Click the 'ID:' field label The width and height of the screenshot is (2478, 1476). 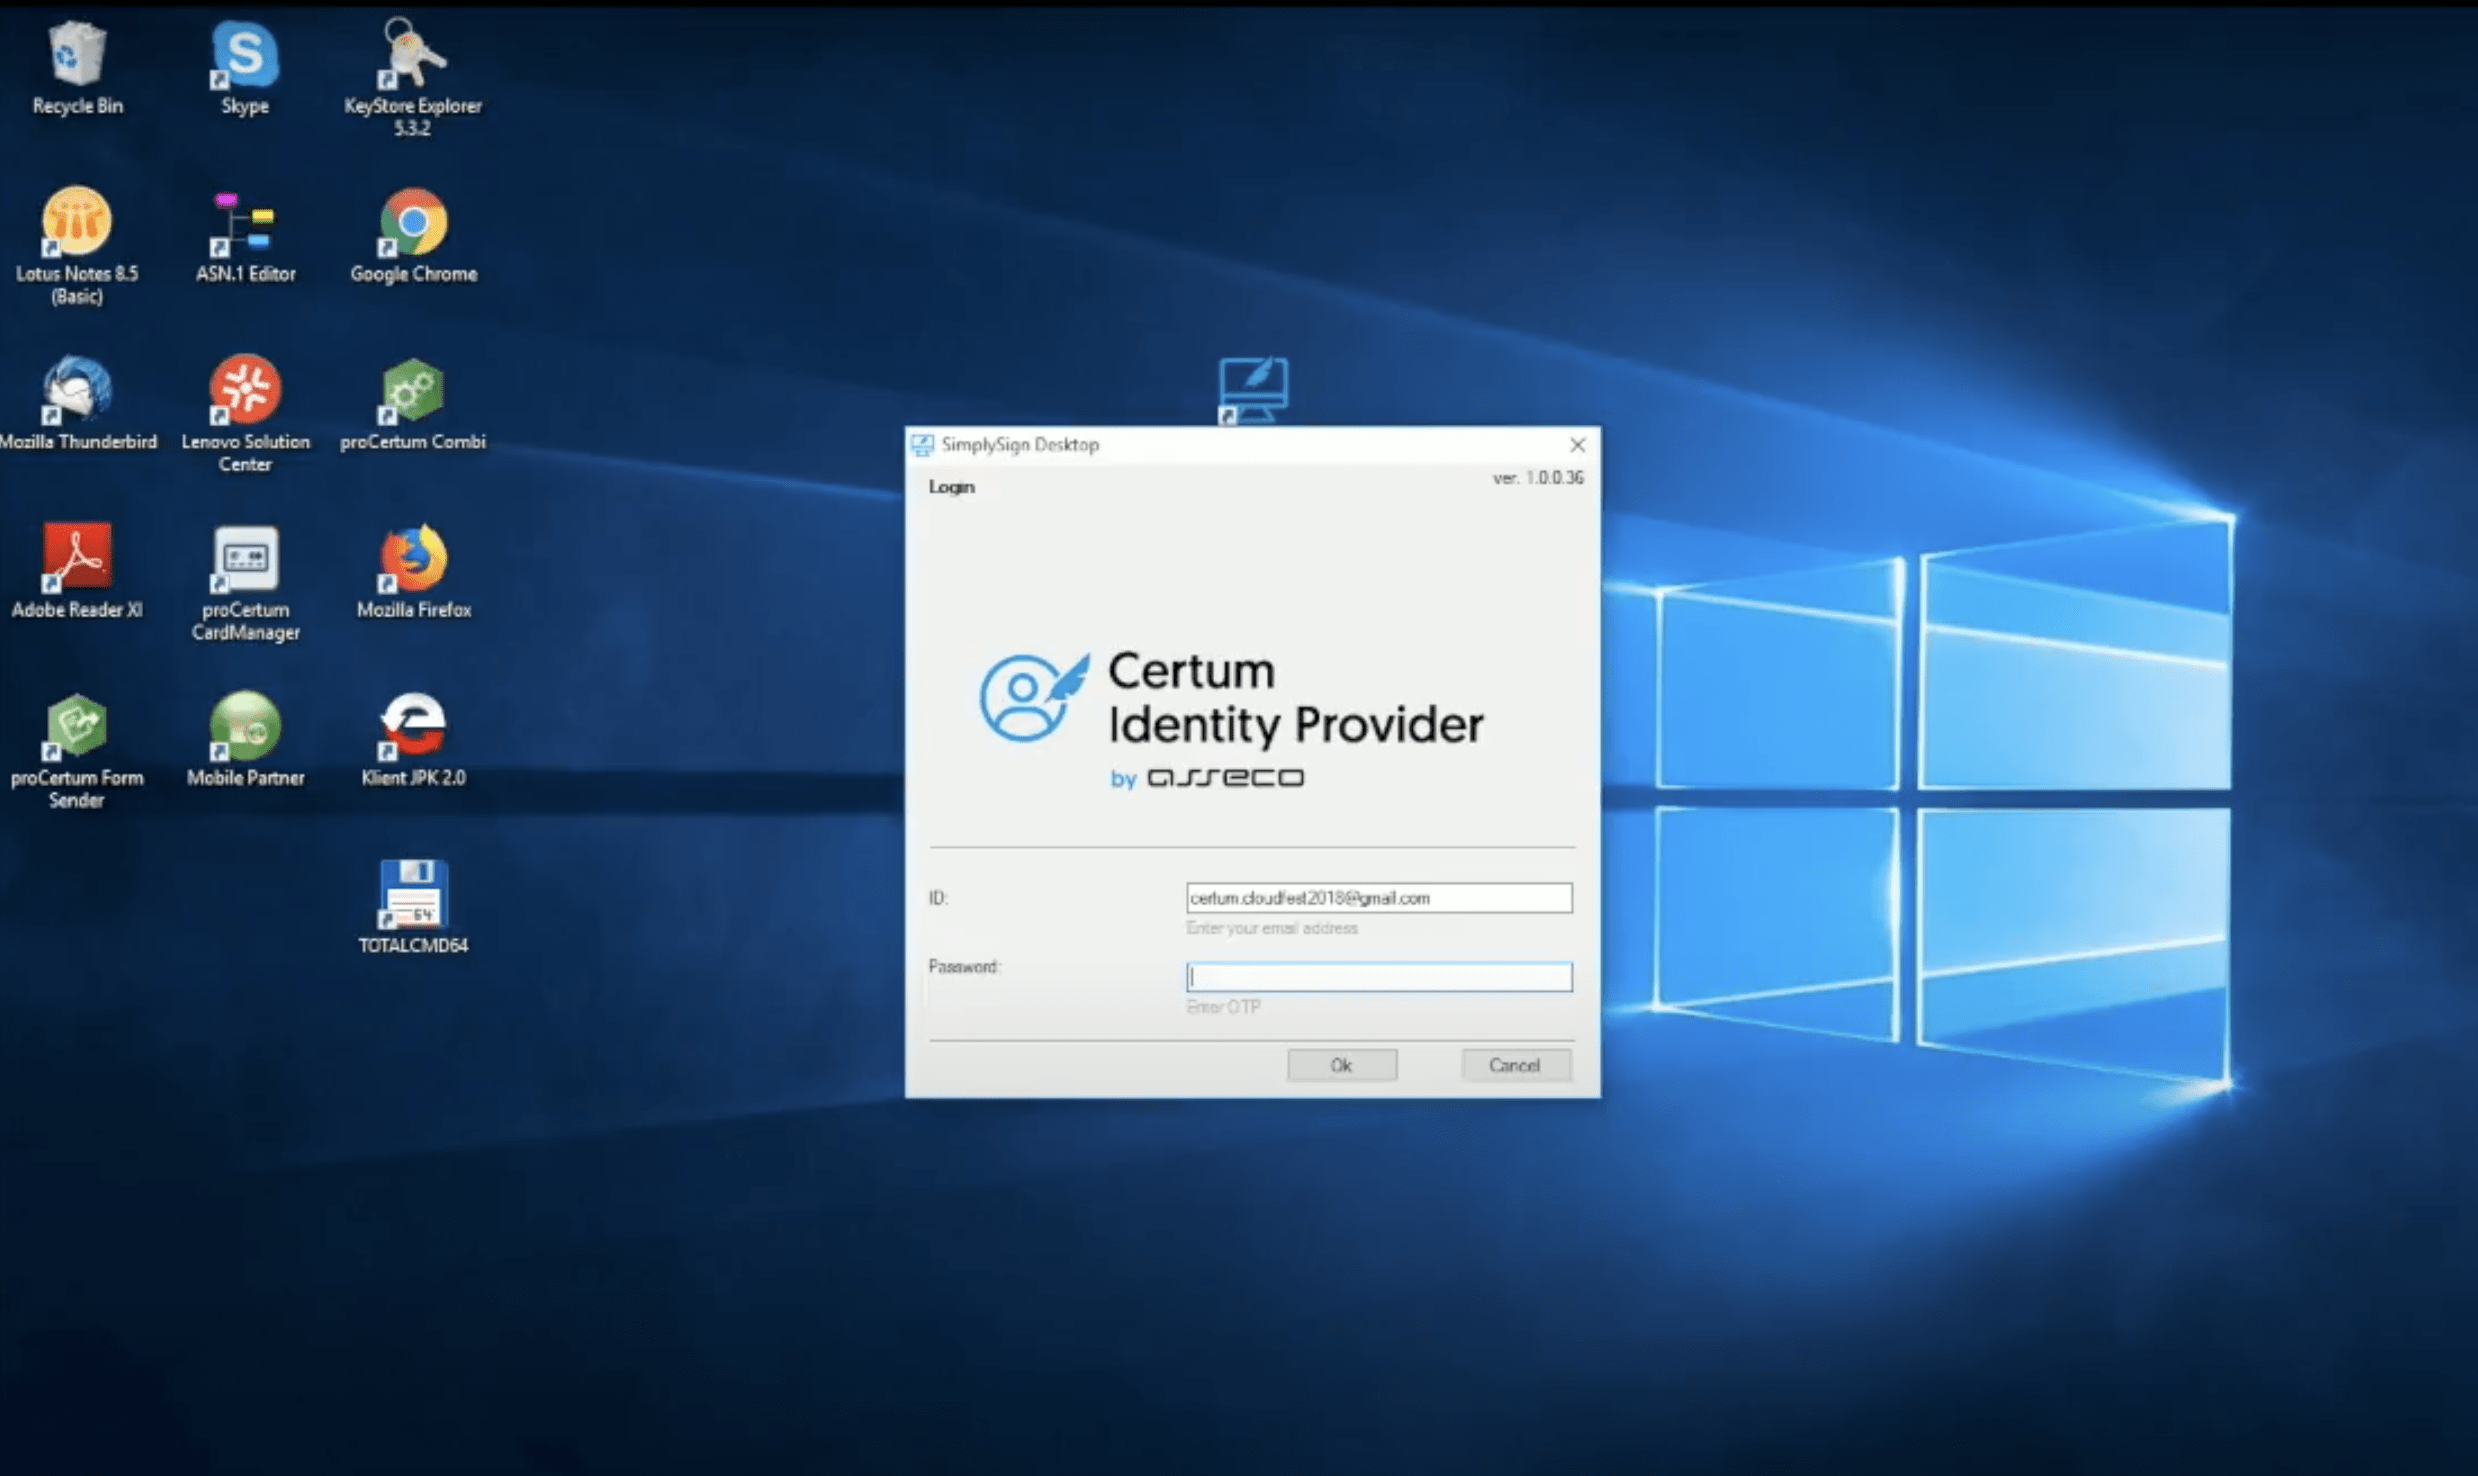(938, 898)
